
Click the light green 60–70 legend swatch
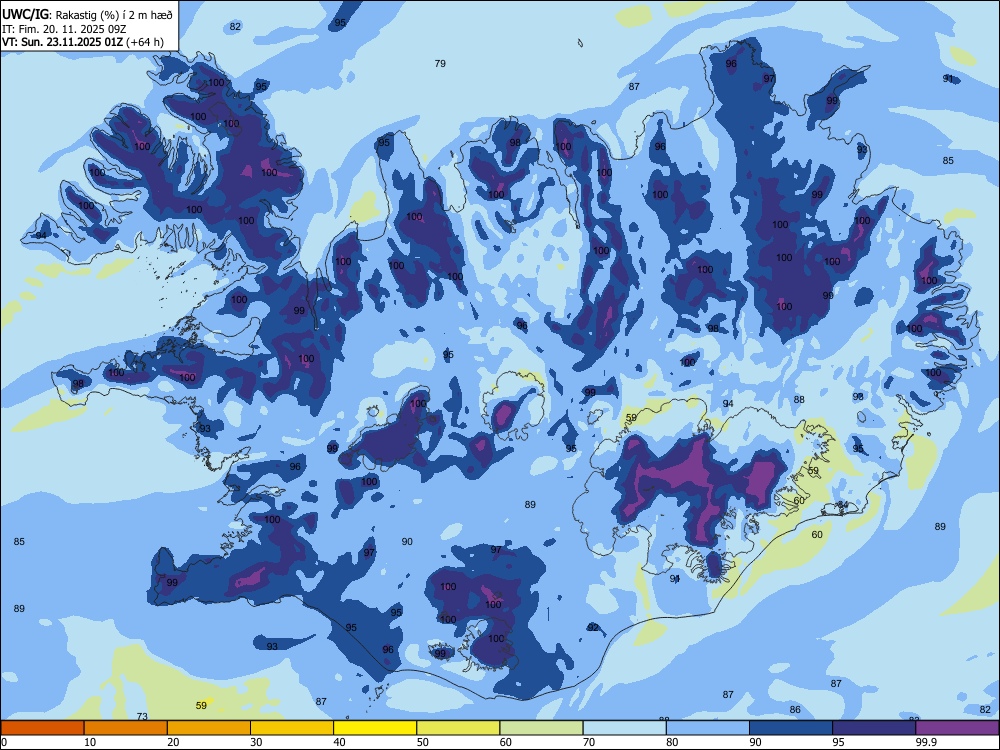pyautogui.click(x=541, y=728)
